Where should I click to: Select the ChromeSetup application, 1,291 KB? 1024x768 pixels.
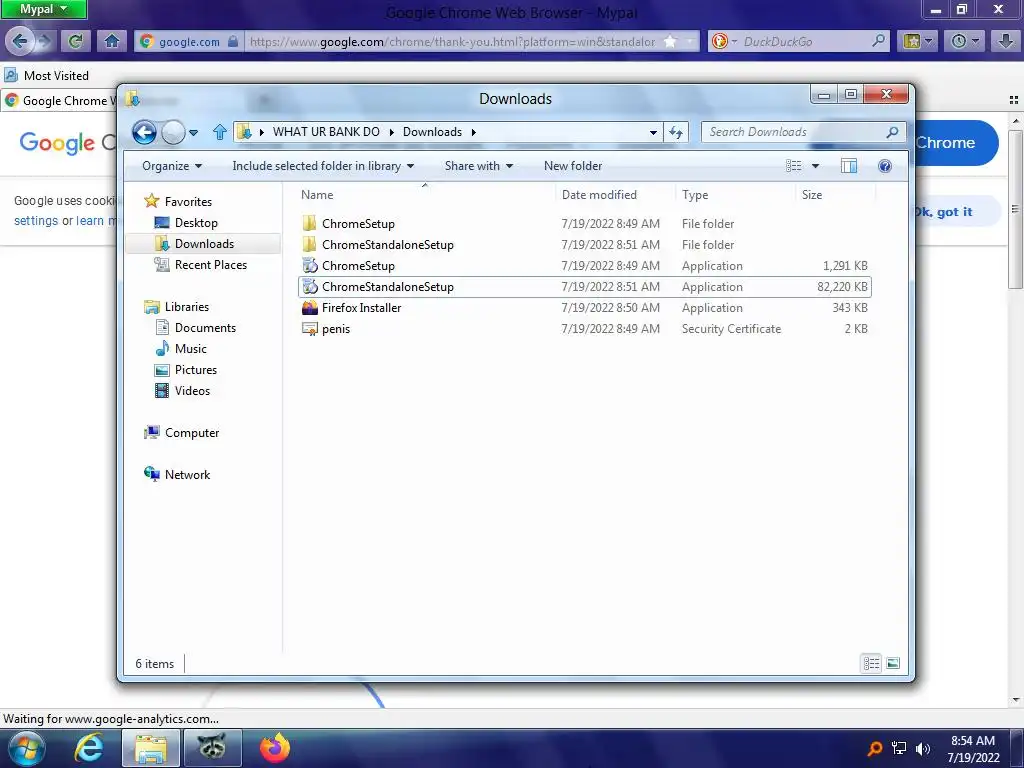(x=584, y=266)
